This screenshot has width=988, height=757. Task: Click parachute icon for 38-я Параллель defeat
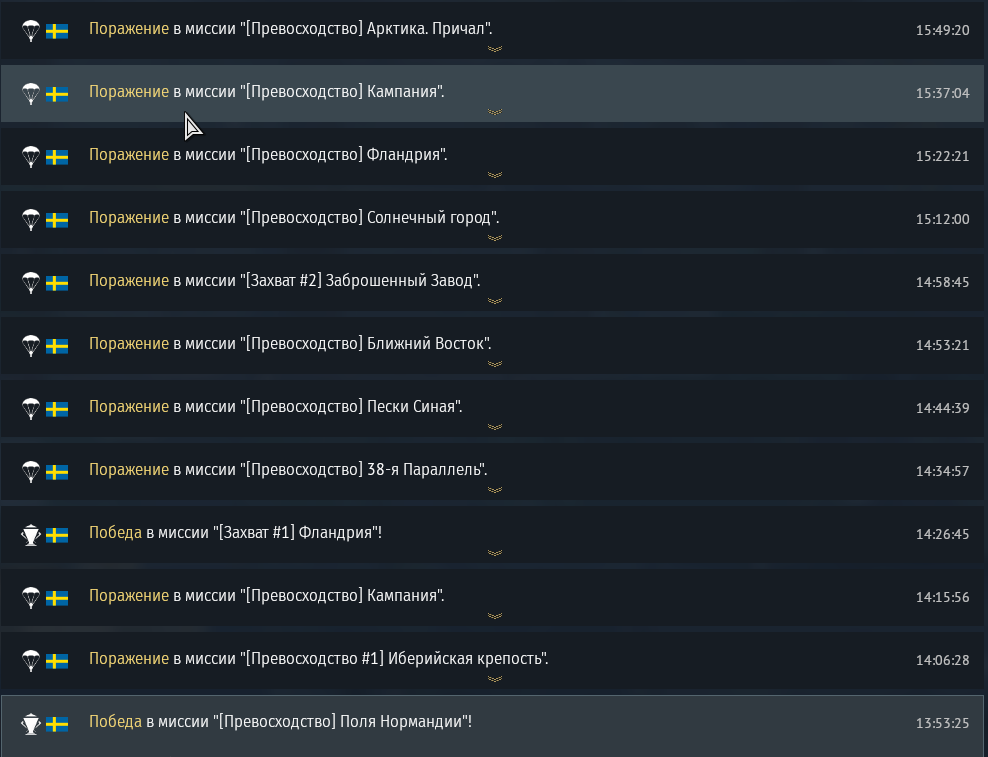[31, 471]
